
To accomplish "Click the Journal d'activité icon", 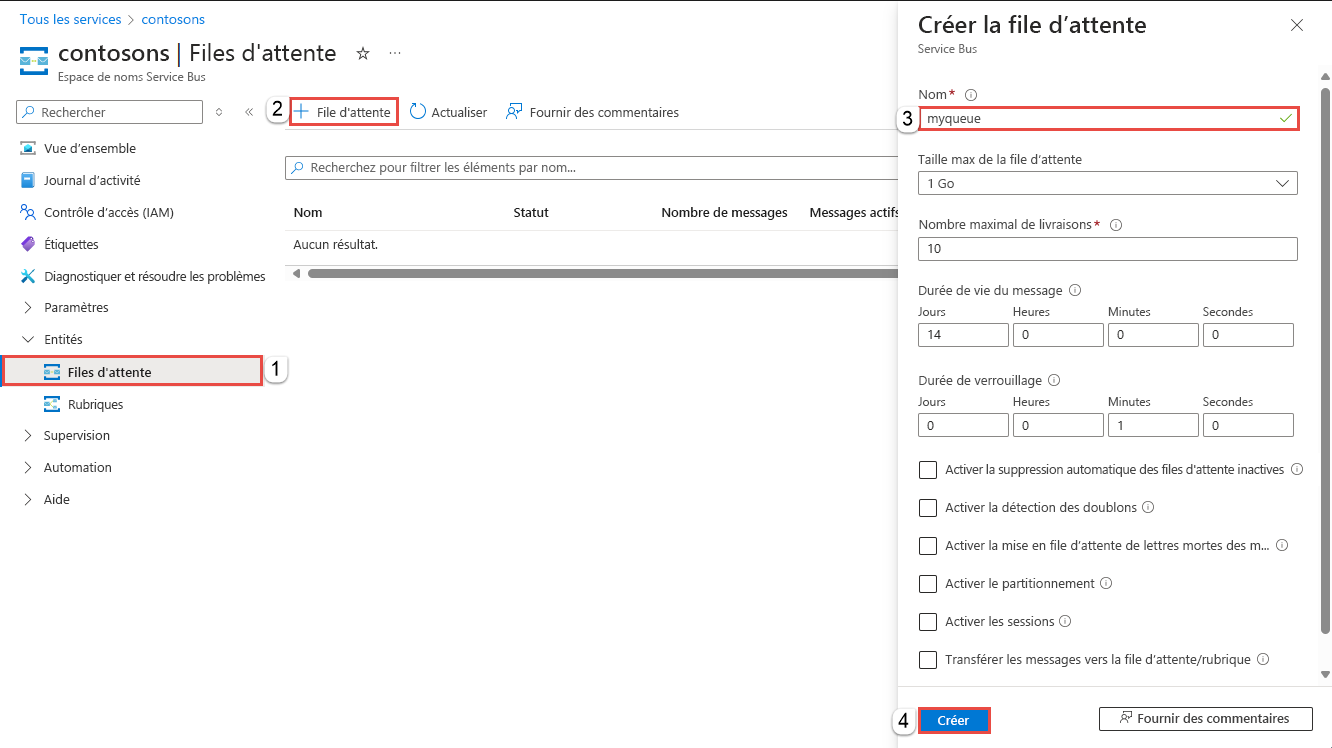I will click(28, 180).
